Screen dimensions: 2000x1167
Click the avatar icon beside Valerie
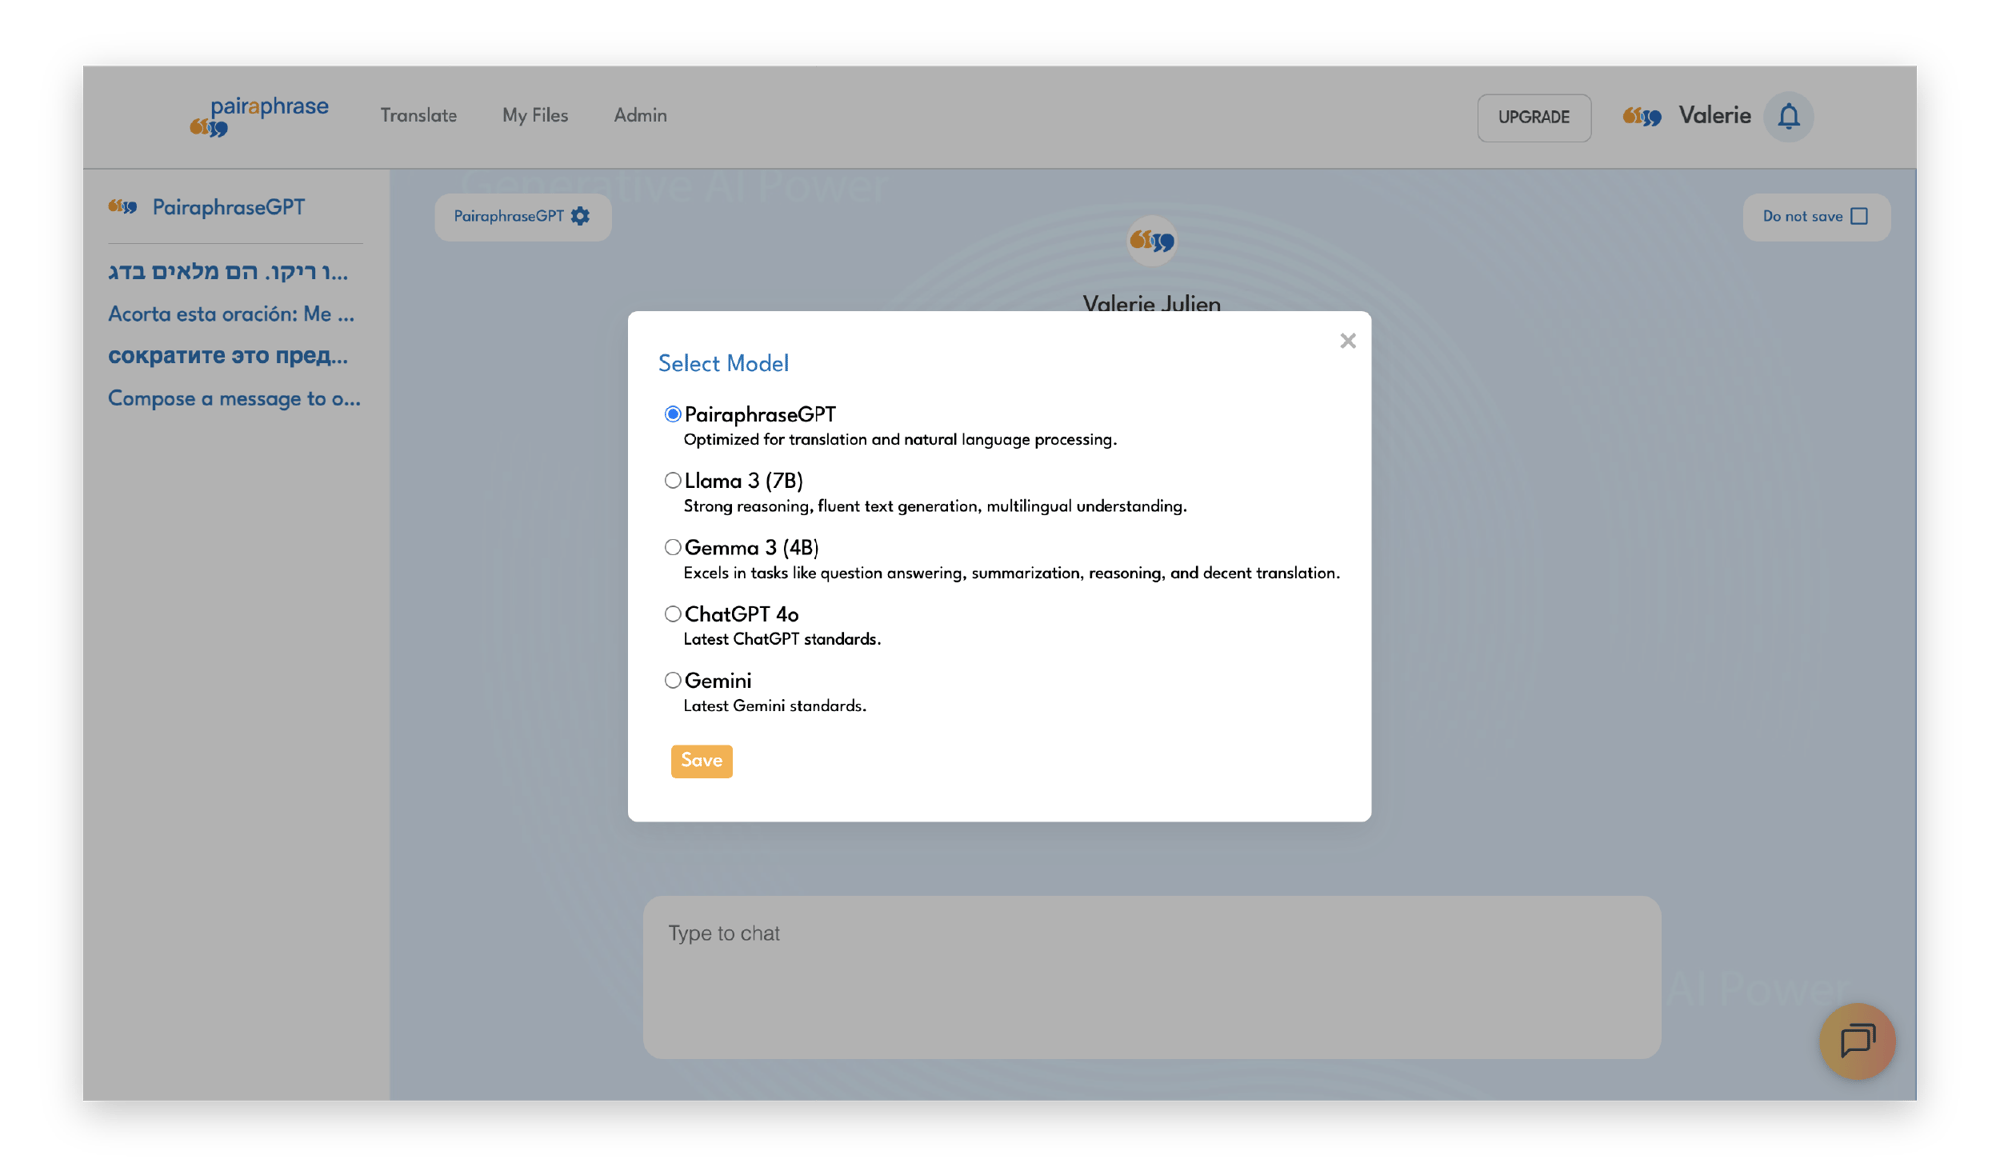pyautogui.click(x=1642, y=116)
